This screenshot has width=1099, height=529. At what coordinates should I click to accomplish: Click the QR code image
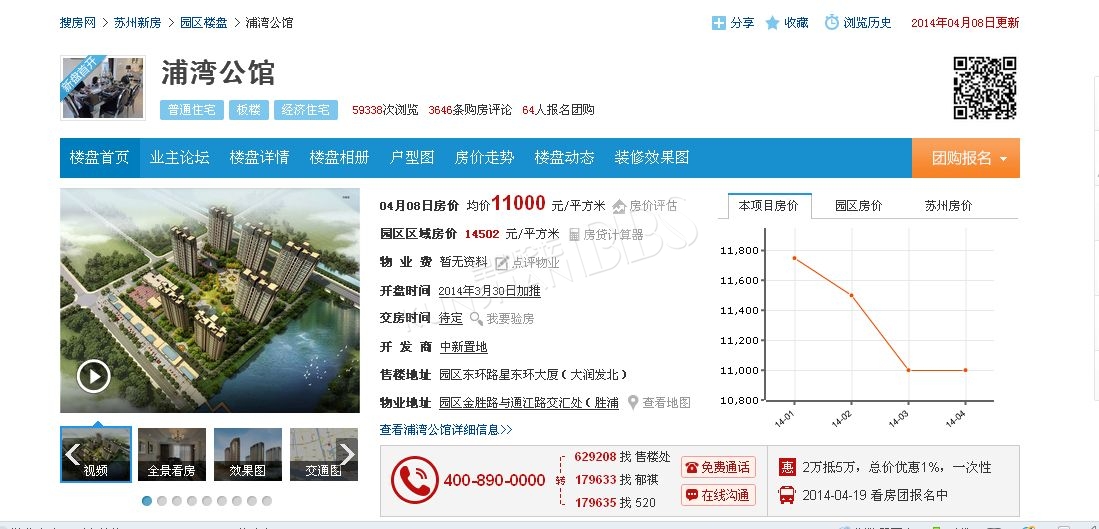(x=985, y=88)
